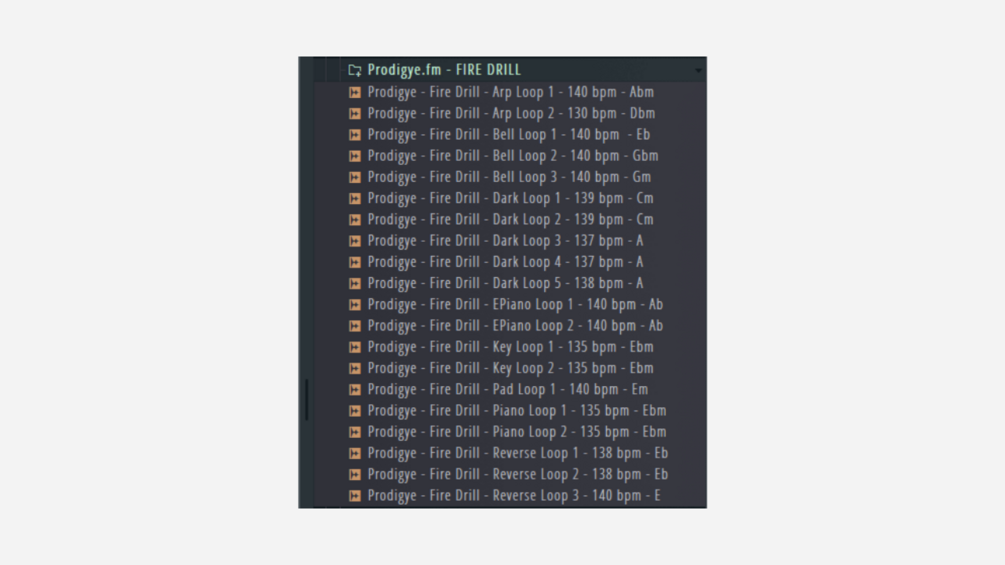Image resolution: width=1005 pixels, height=565 pixels.
Task: Select 'Dark Loop 5 - 138 bpm - A' sample name
Action: [506, 283]
